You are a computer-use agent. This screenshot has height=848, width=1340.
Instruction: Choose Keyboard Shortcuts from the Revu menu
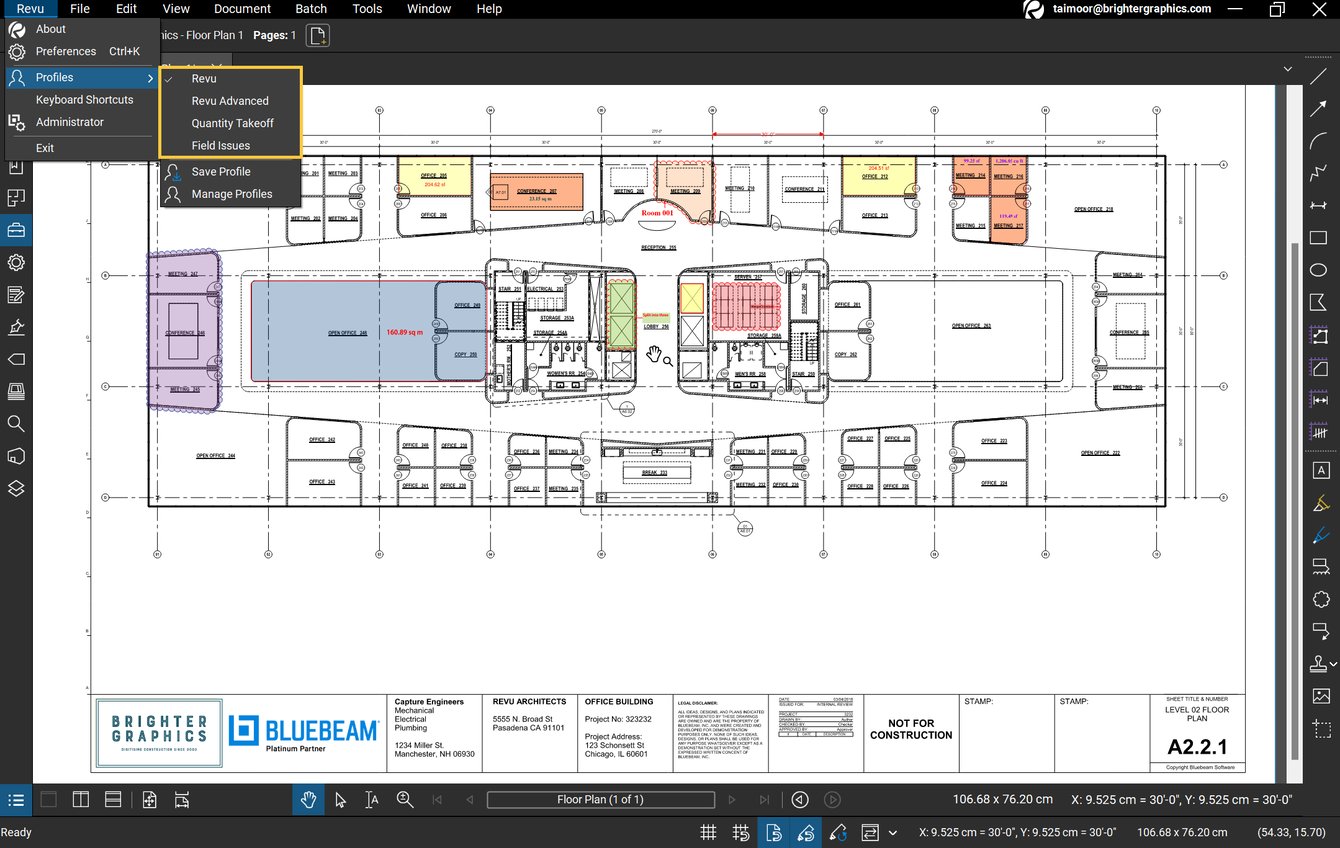pos(85,99)
